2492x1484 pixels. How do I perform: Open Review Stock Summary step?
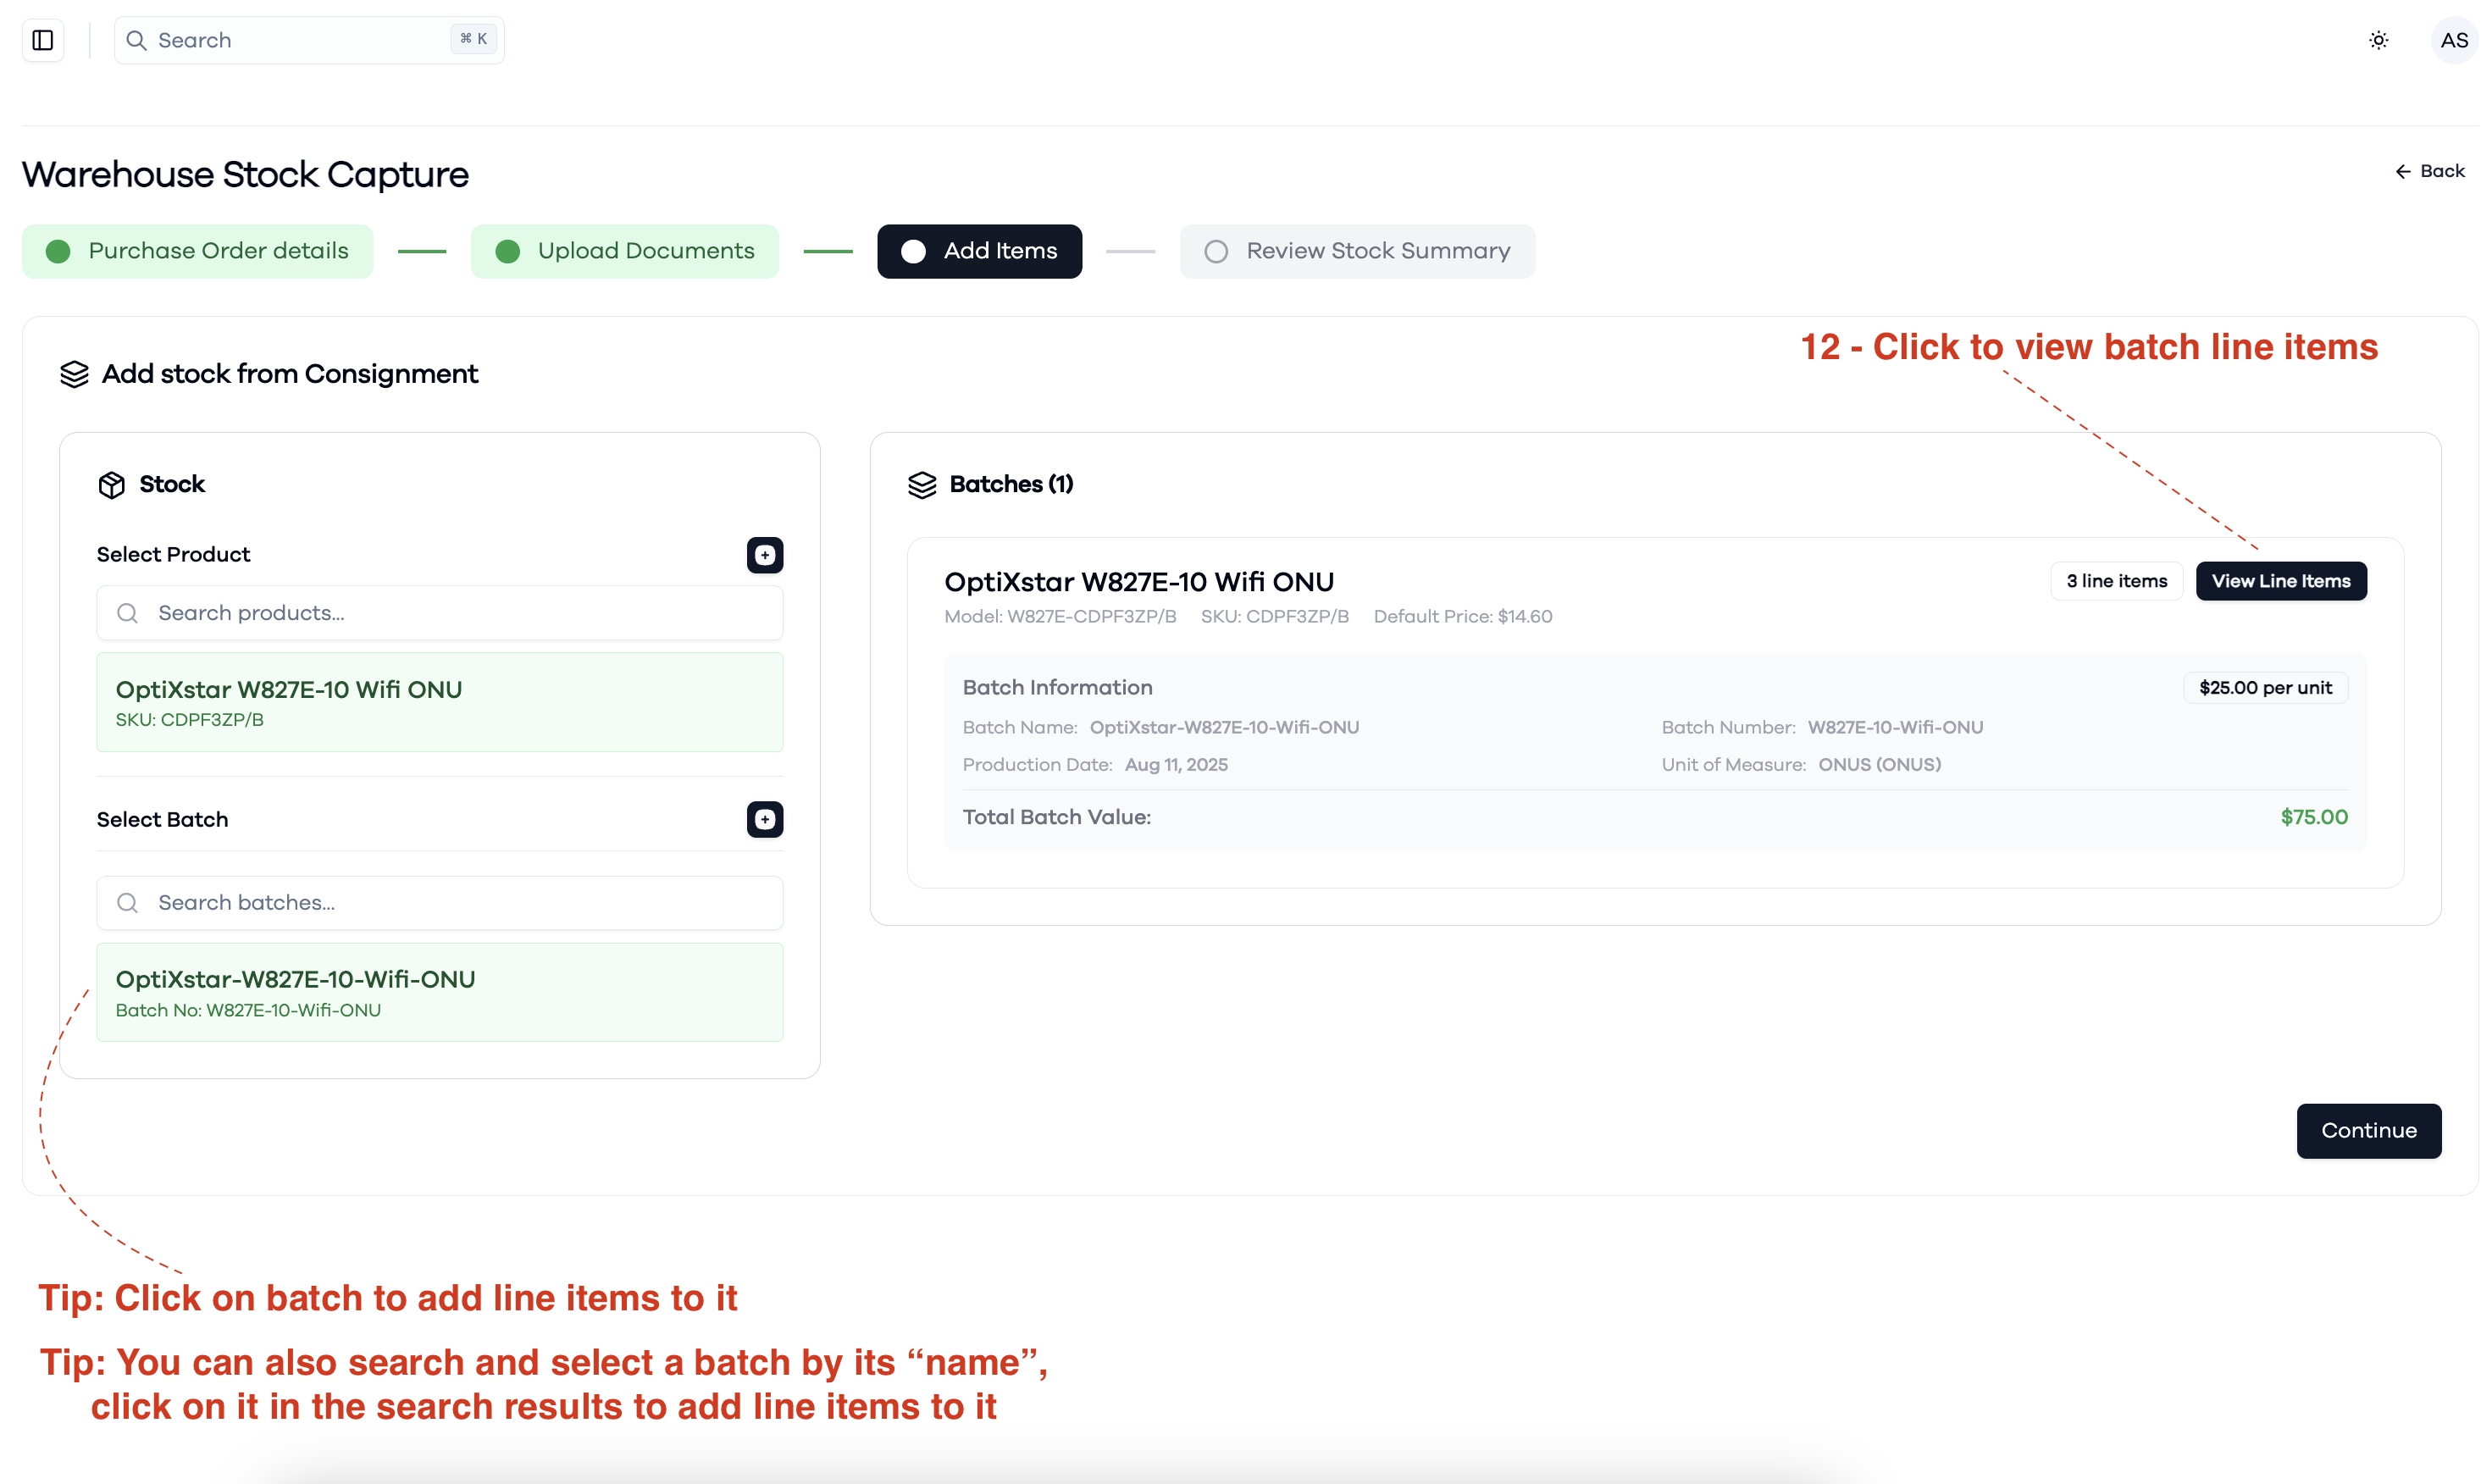(1357, 251)
